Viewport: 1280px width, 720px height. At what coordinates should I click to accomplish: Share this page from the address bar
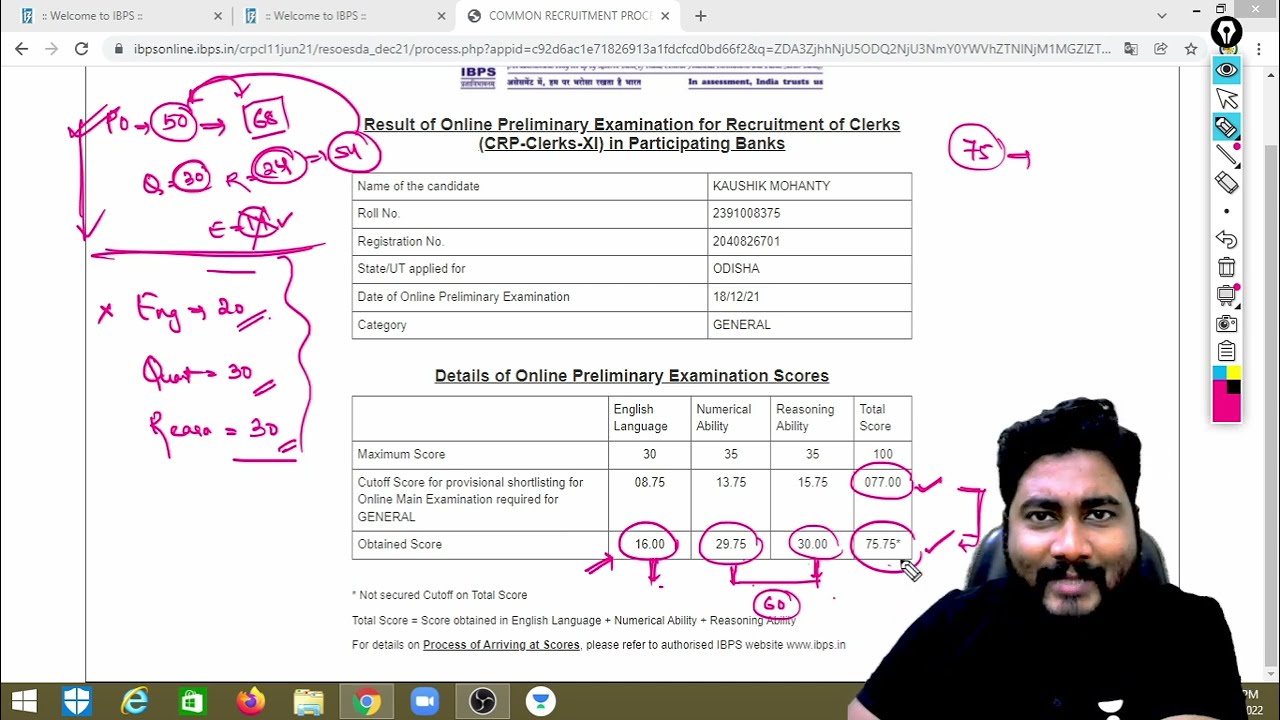pyautogui.click(x=1160, y=48)
